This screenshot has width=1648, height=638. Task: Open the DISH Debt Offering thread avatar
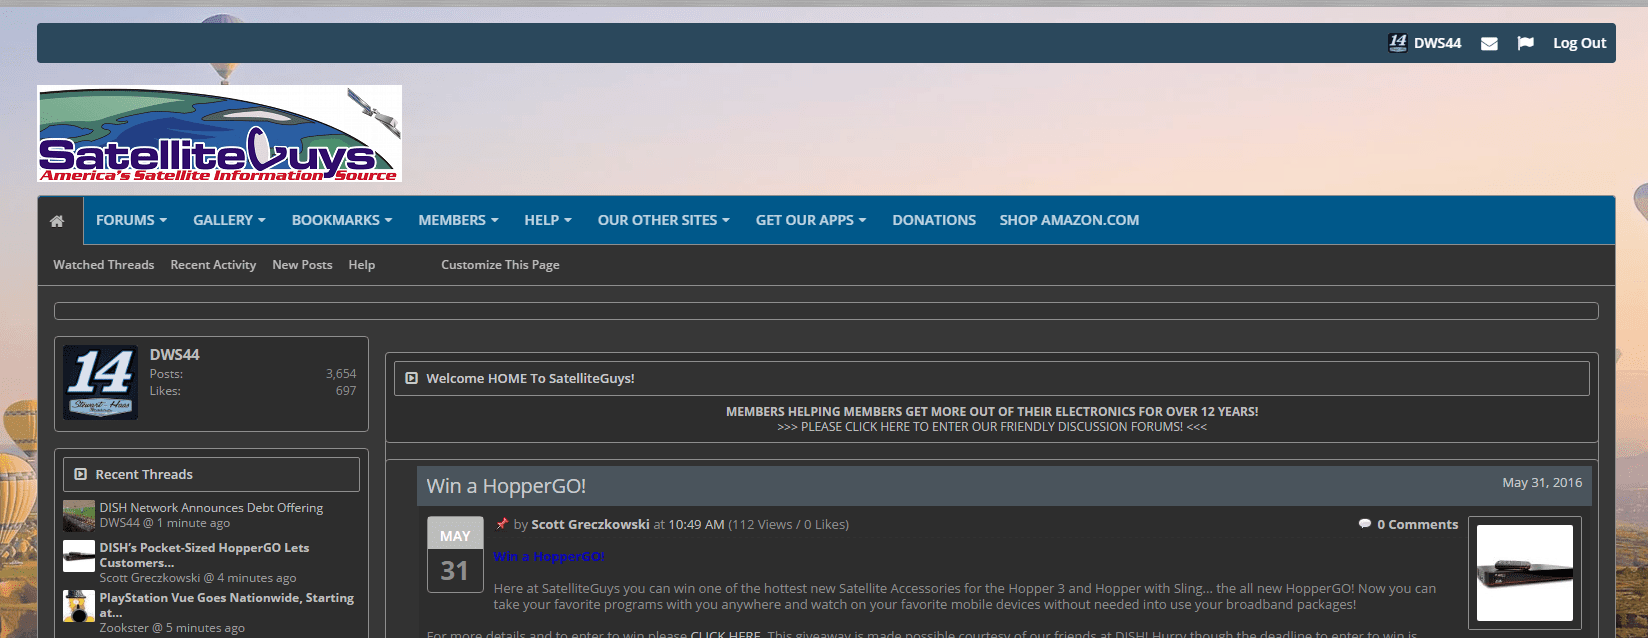click(79, 516)
